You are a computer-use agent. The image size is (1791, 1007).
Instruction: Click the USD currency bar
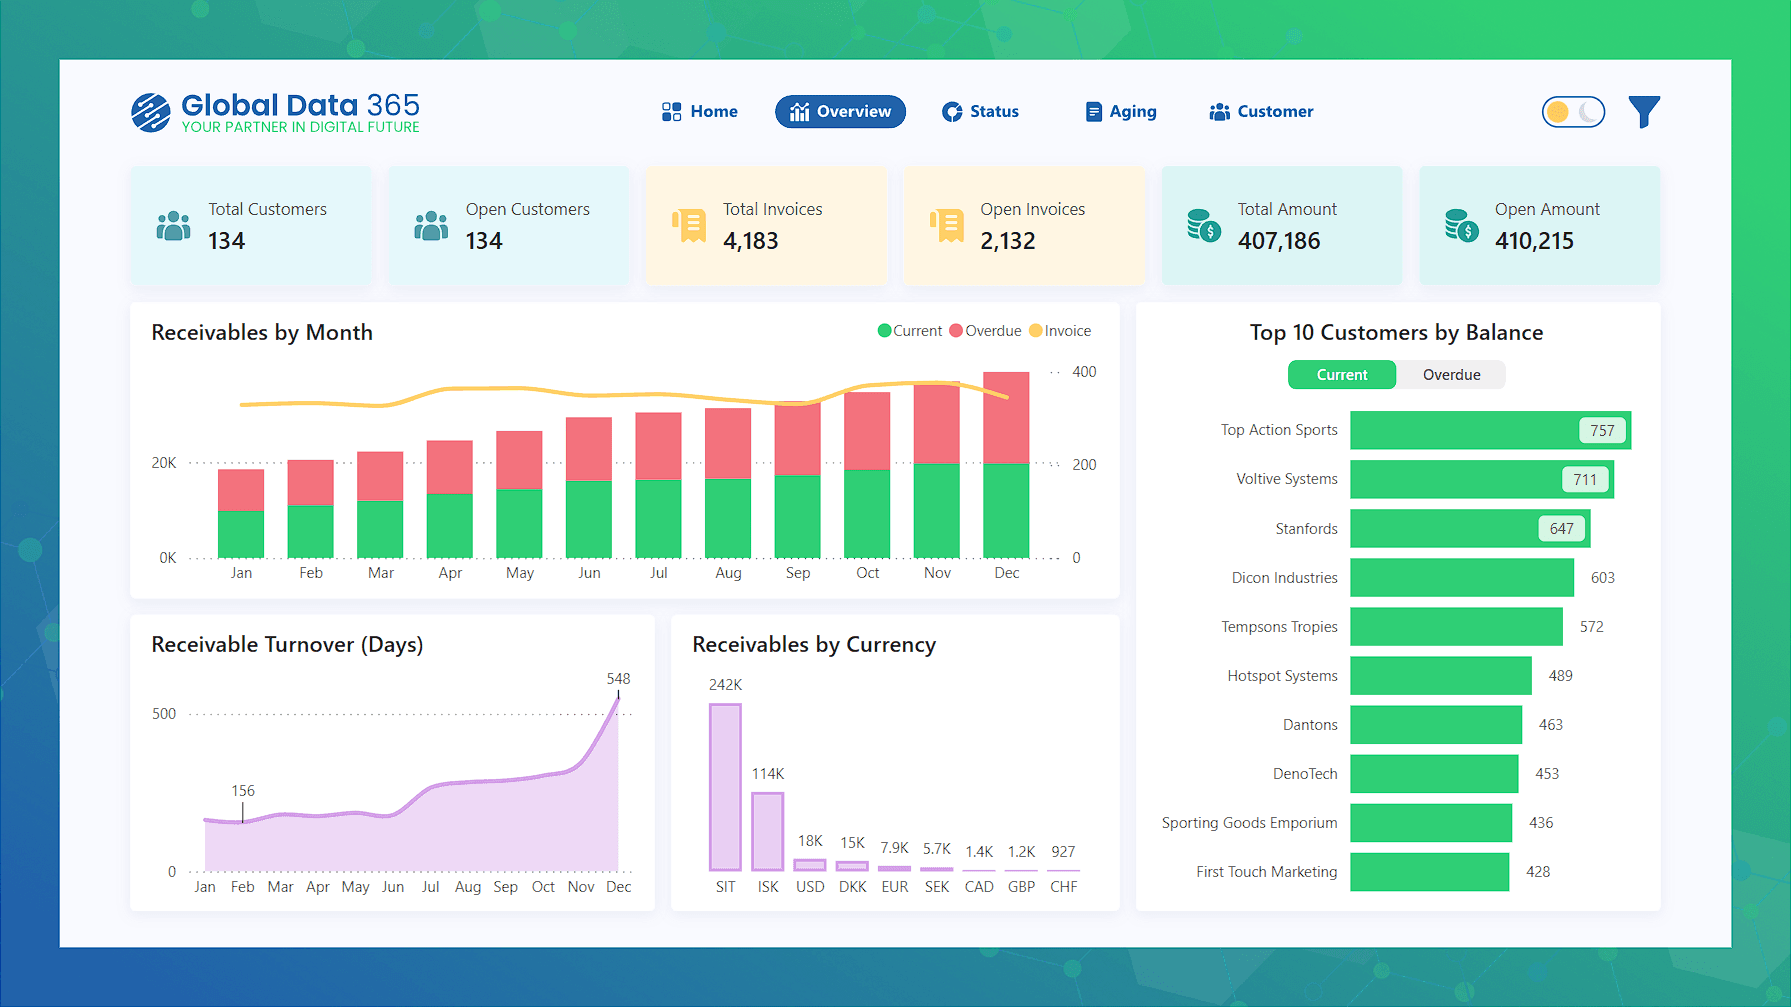coord(810,865)
